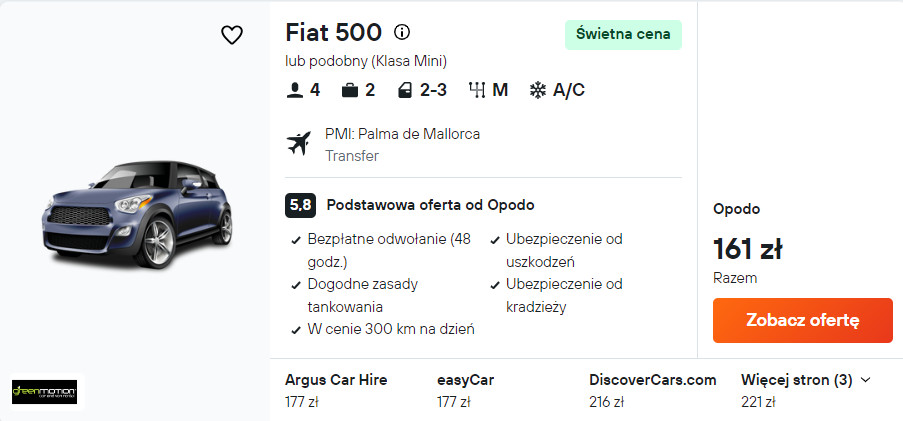Click the 5.8 rating badge
The height and width of the screenshot is (421, 903).
[300, 205]
